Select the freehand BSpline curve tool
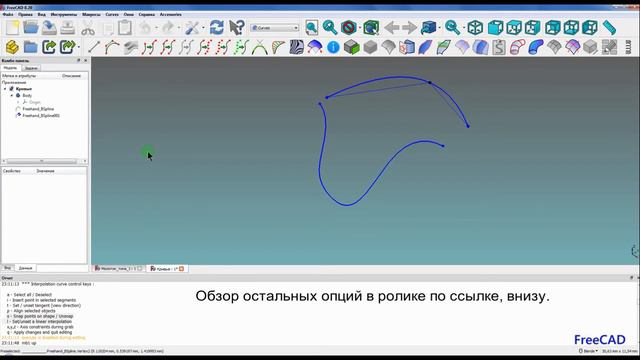Image resolution: width=640 pixels, height=360 pixels. pyautogui.click(x=112, y=47)
